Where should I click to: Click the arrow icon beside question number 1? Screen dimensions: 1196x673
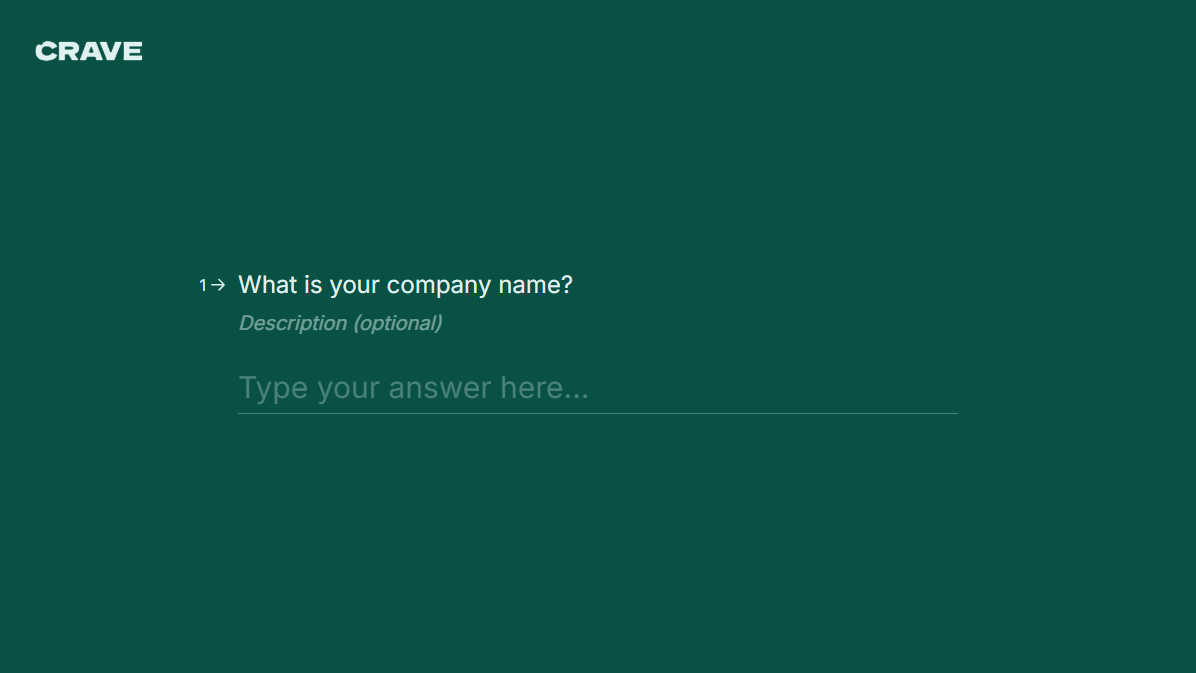coord(217,285)
